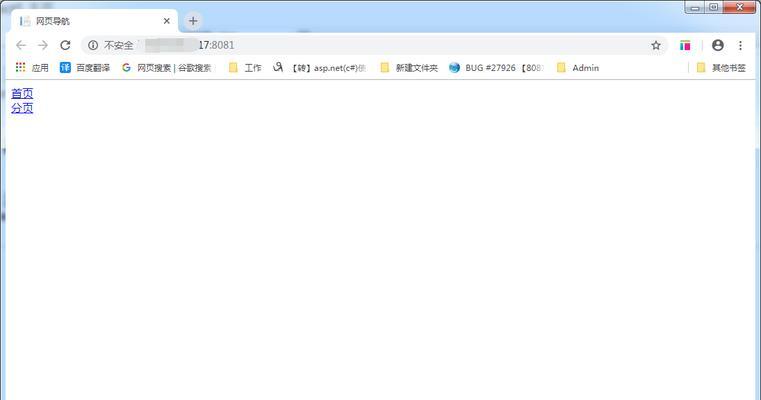Screen dimensions: 761x400
Task: Bookmark this page with the star
Action: click(656, 45)
